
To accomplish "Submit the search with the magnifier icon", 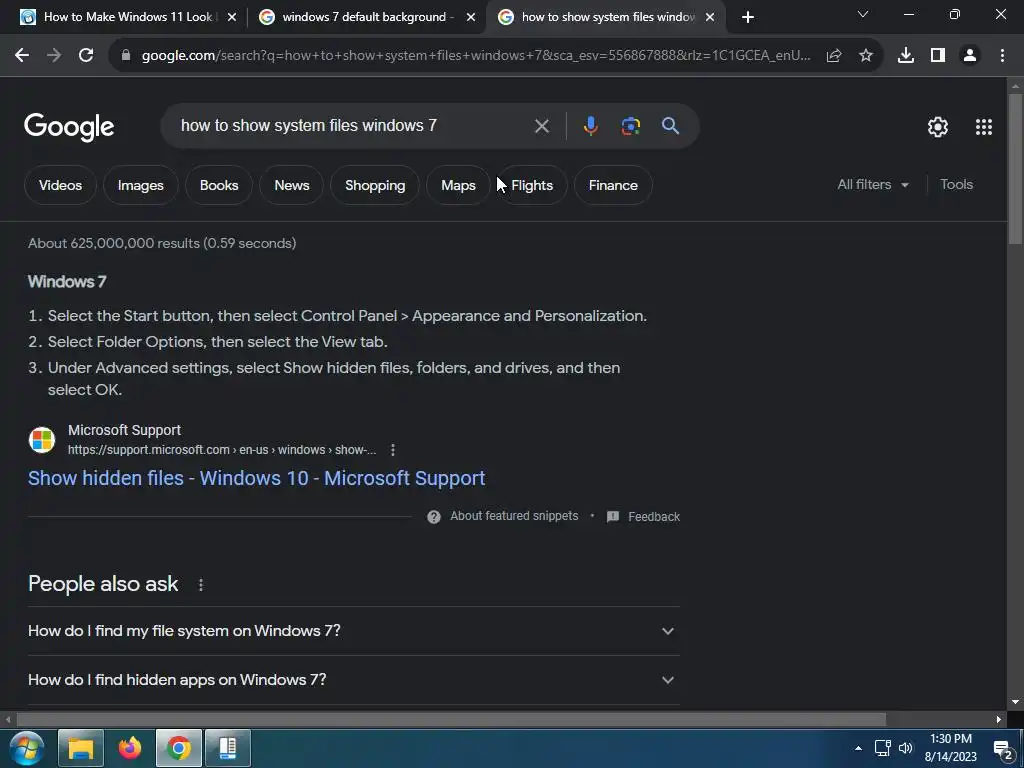I will pos(671,125).
